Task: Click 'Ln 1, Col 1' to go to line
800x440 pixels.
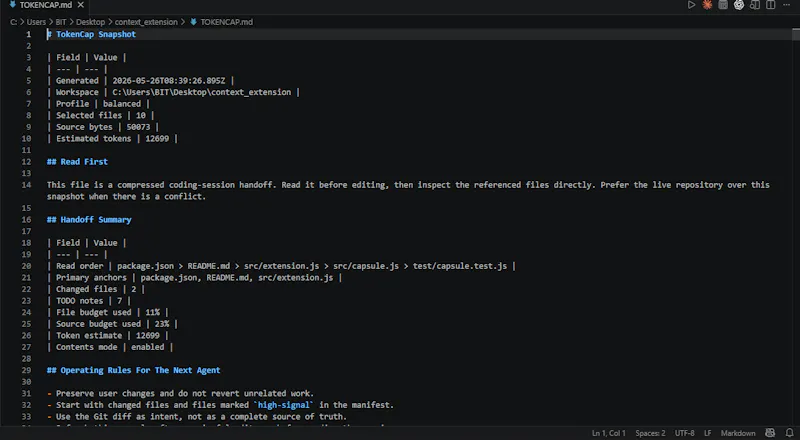Action: [x=609, y=433]
